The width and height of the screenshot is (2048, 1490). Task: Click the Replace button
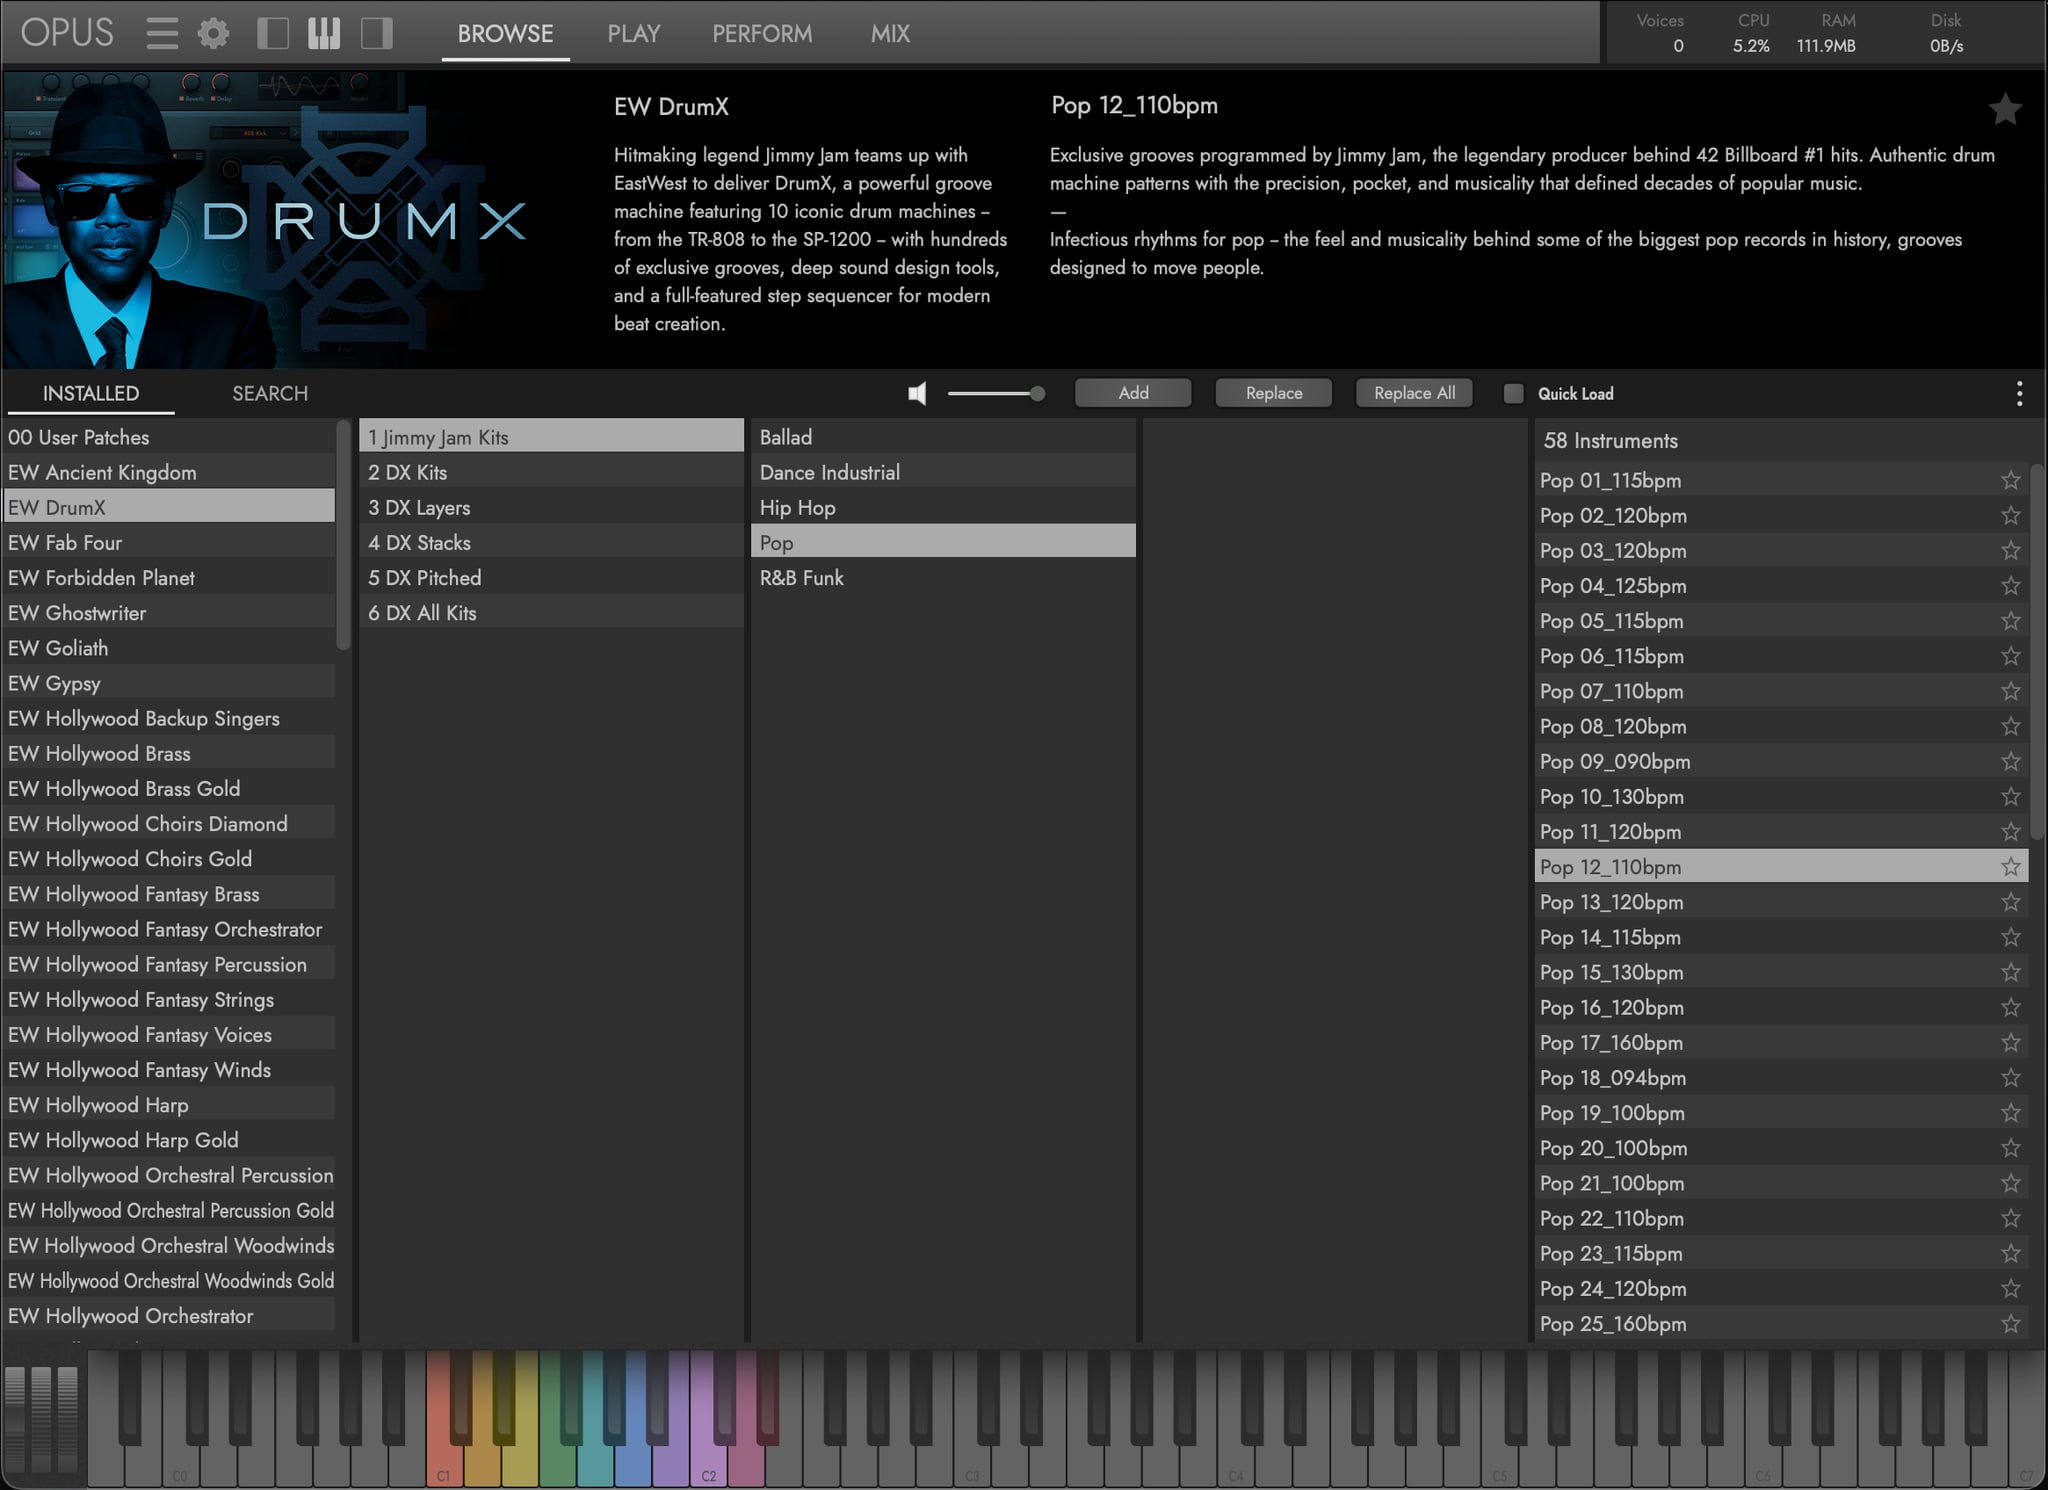point(1274,393)
